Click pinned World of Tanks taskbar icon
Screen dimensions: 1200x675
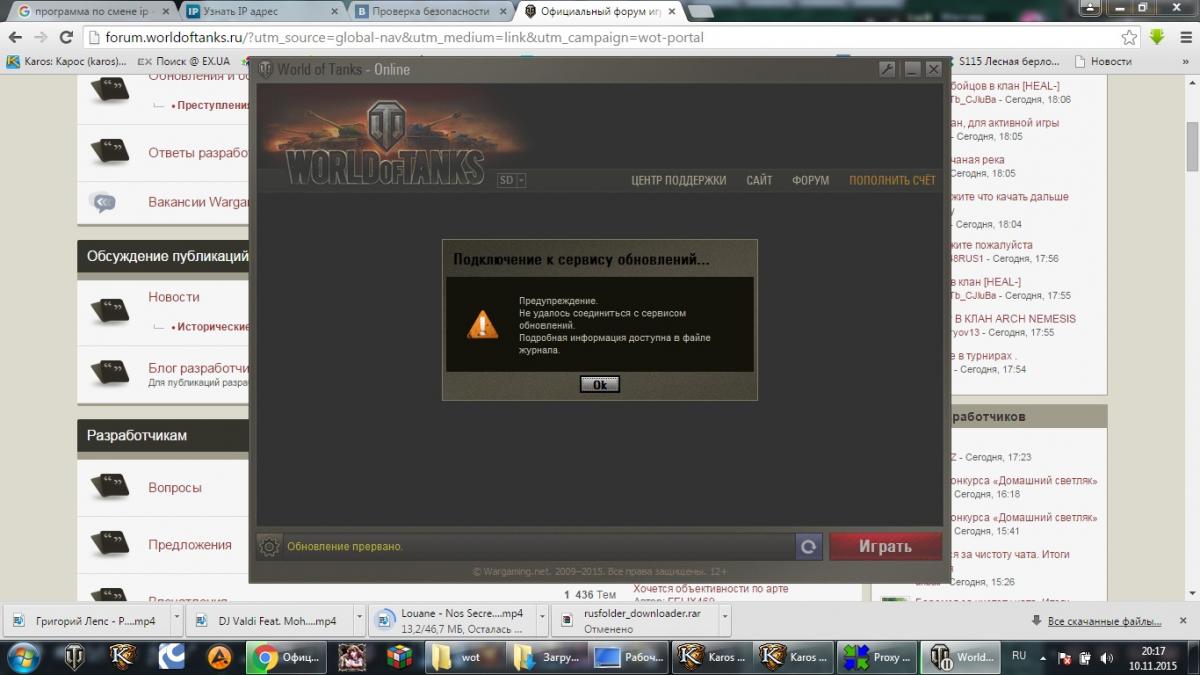pyautogui.click(x=75, y=657)
